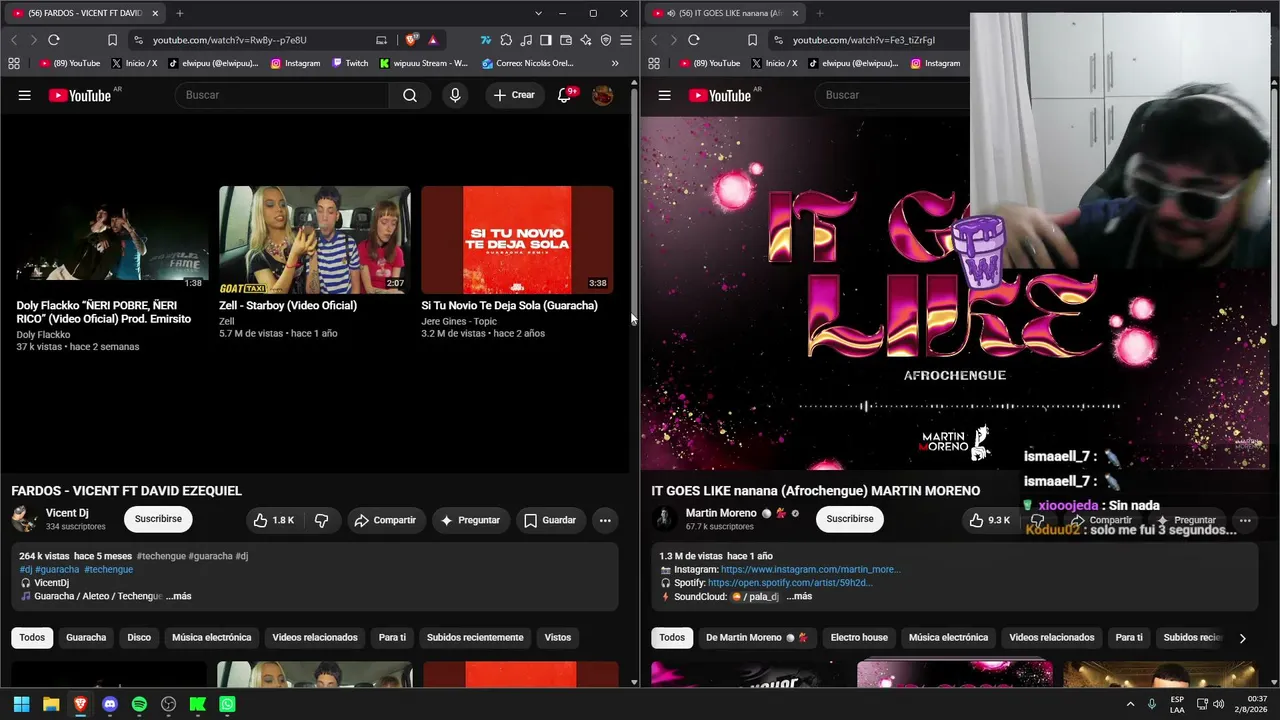The width and height of the screenshot is (1280, 720).
Task: Open the account avatar menu in left window
Action: (x=603, y=95)
